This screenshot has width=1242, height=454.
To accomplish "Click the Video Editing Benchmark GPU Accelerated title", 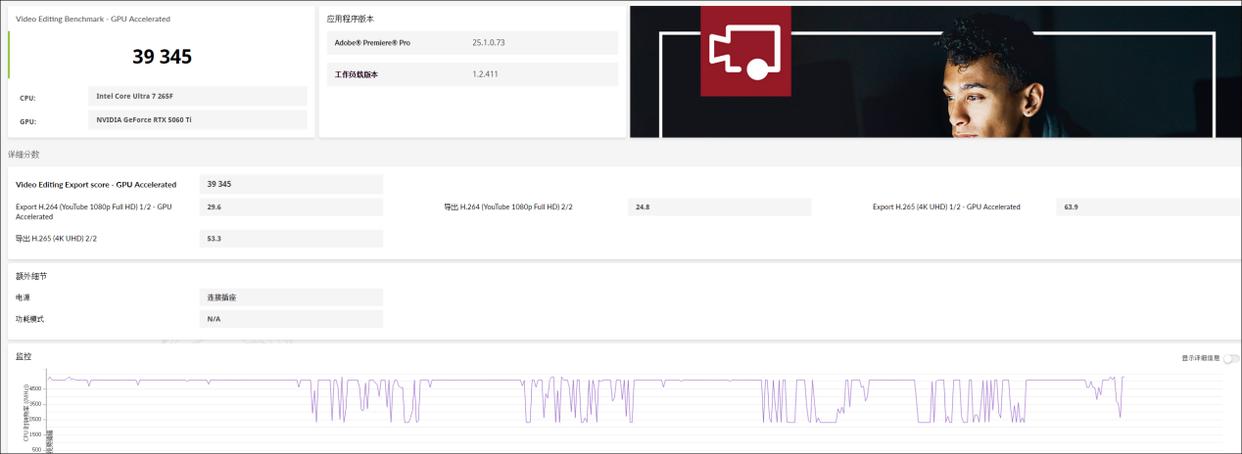I will (x=93, y=19).
